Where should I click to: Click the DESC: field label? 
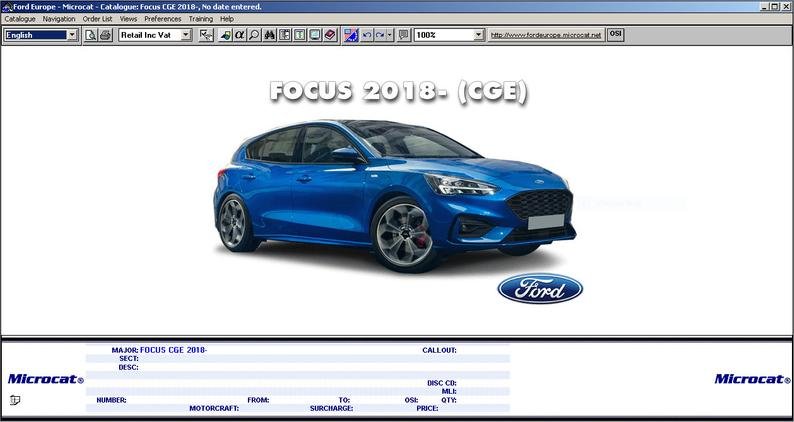[x=128, y=367]
